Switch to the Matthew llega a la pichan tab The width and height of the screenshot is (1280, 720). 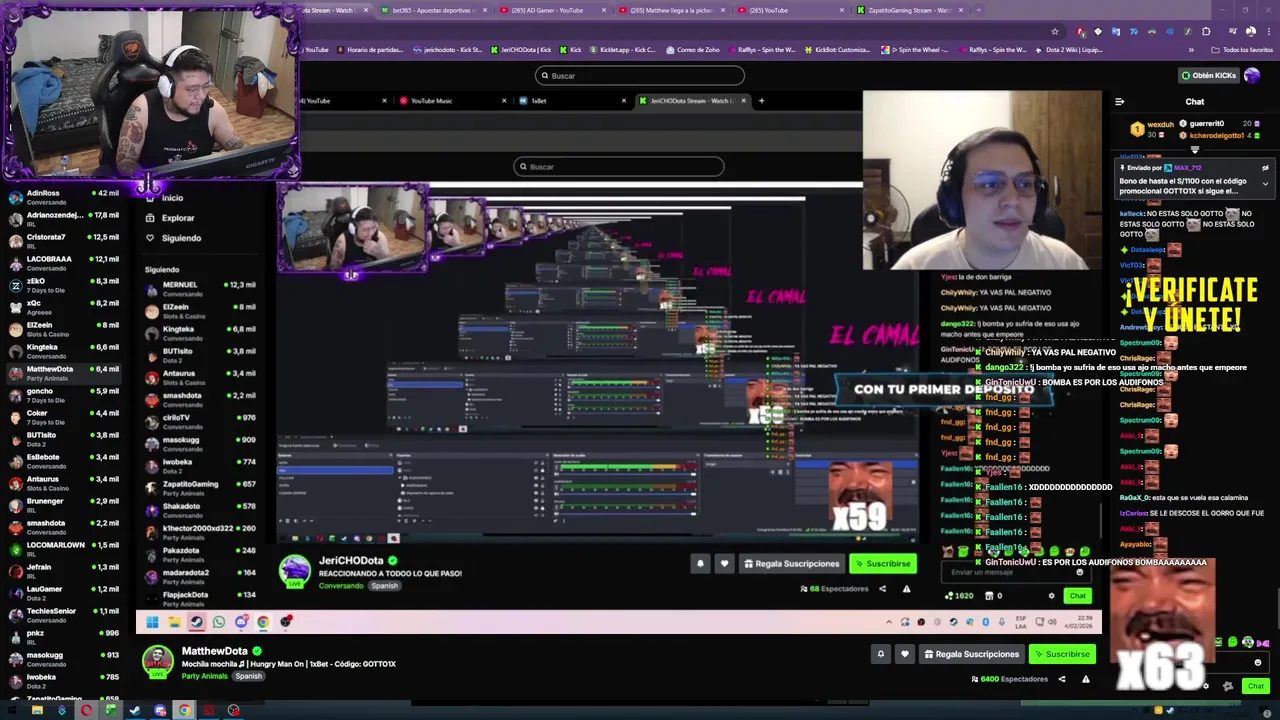click(x=672, y=10)
